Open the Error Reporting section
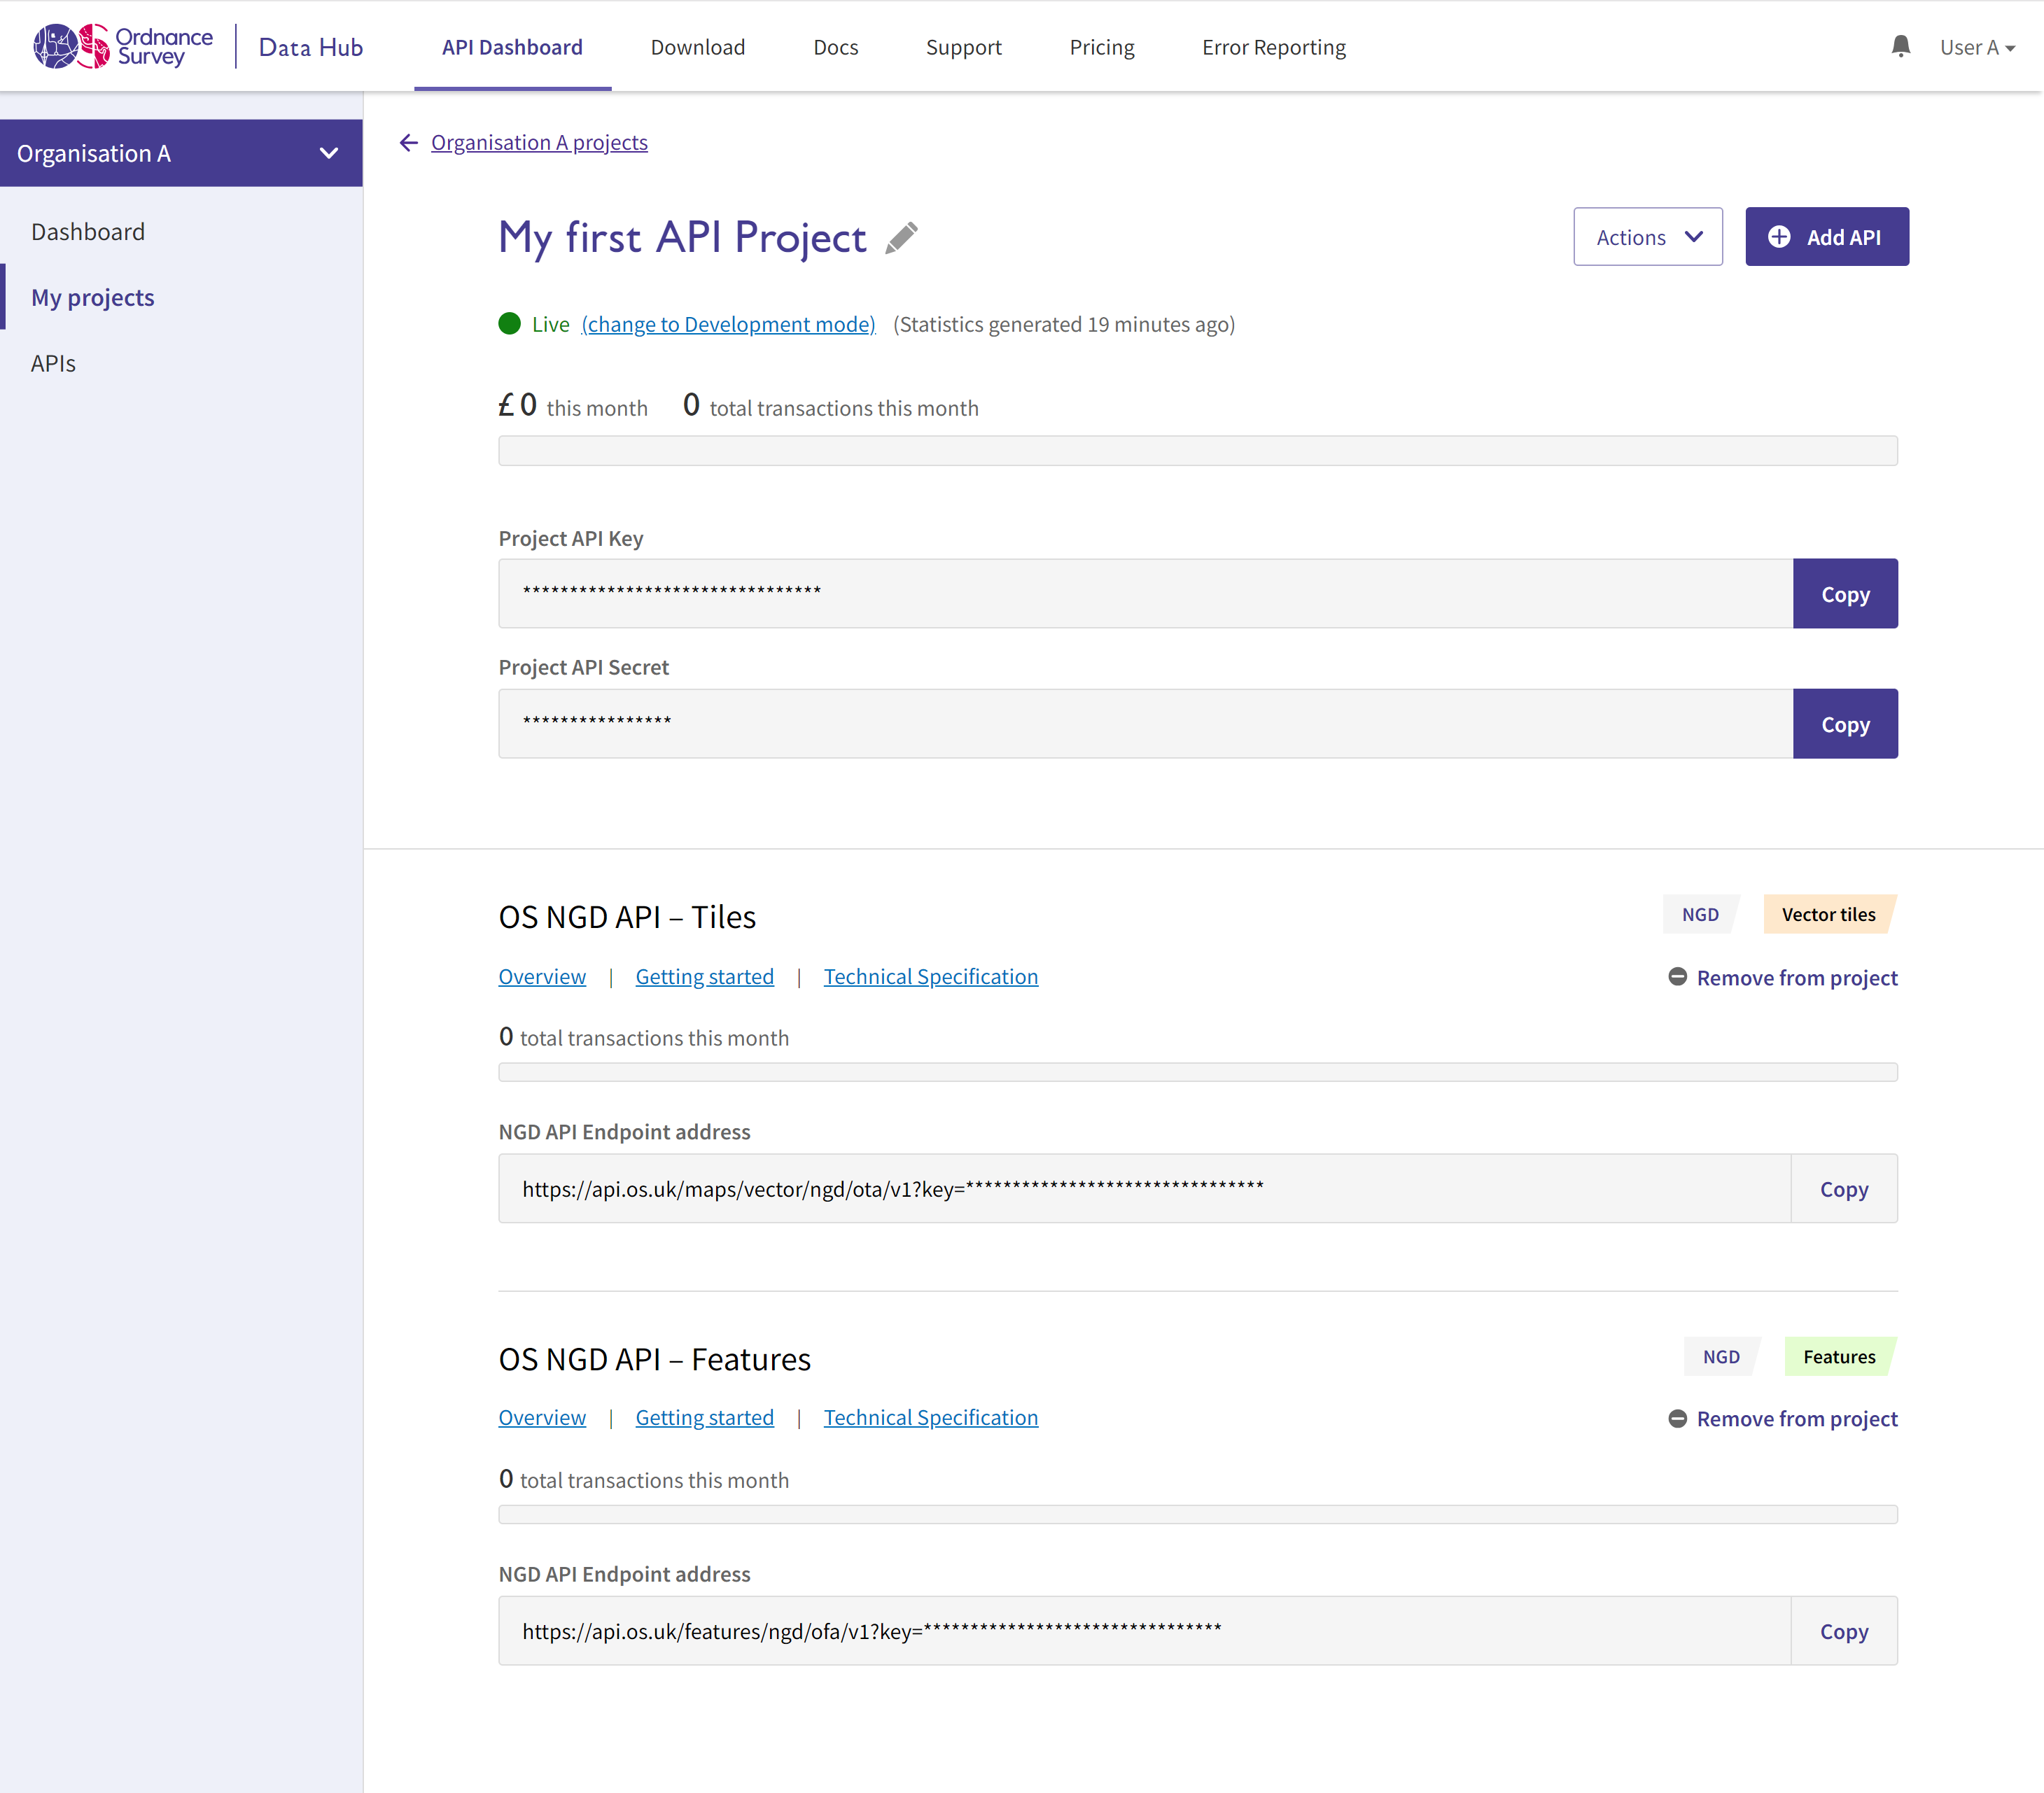 [1274, 47]
